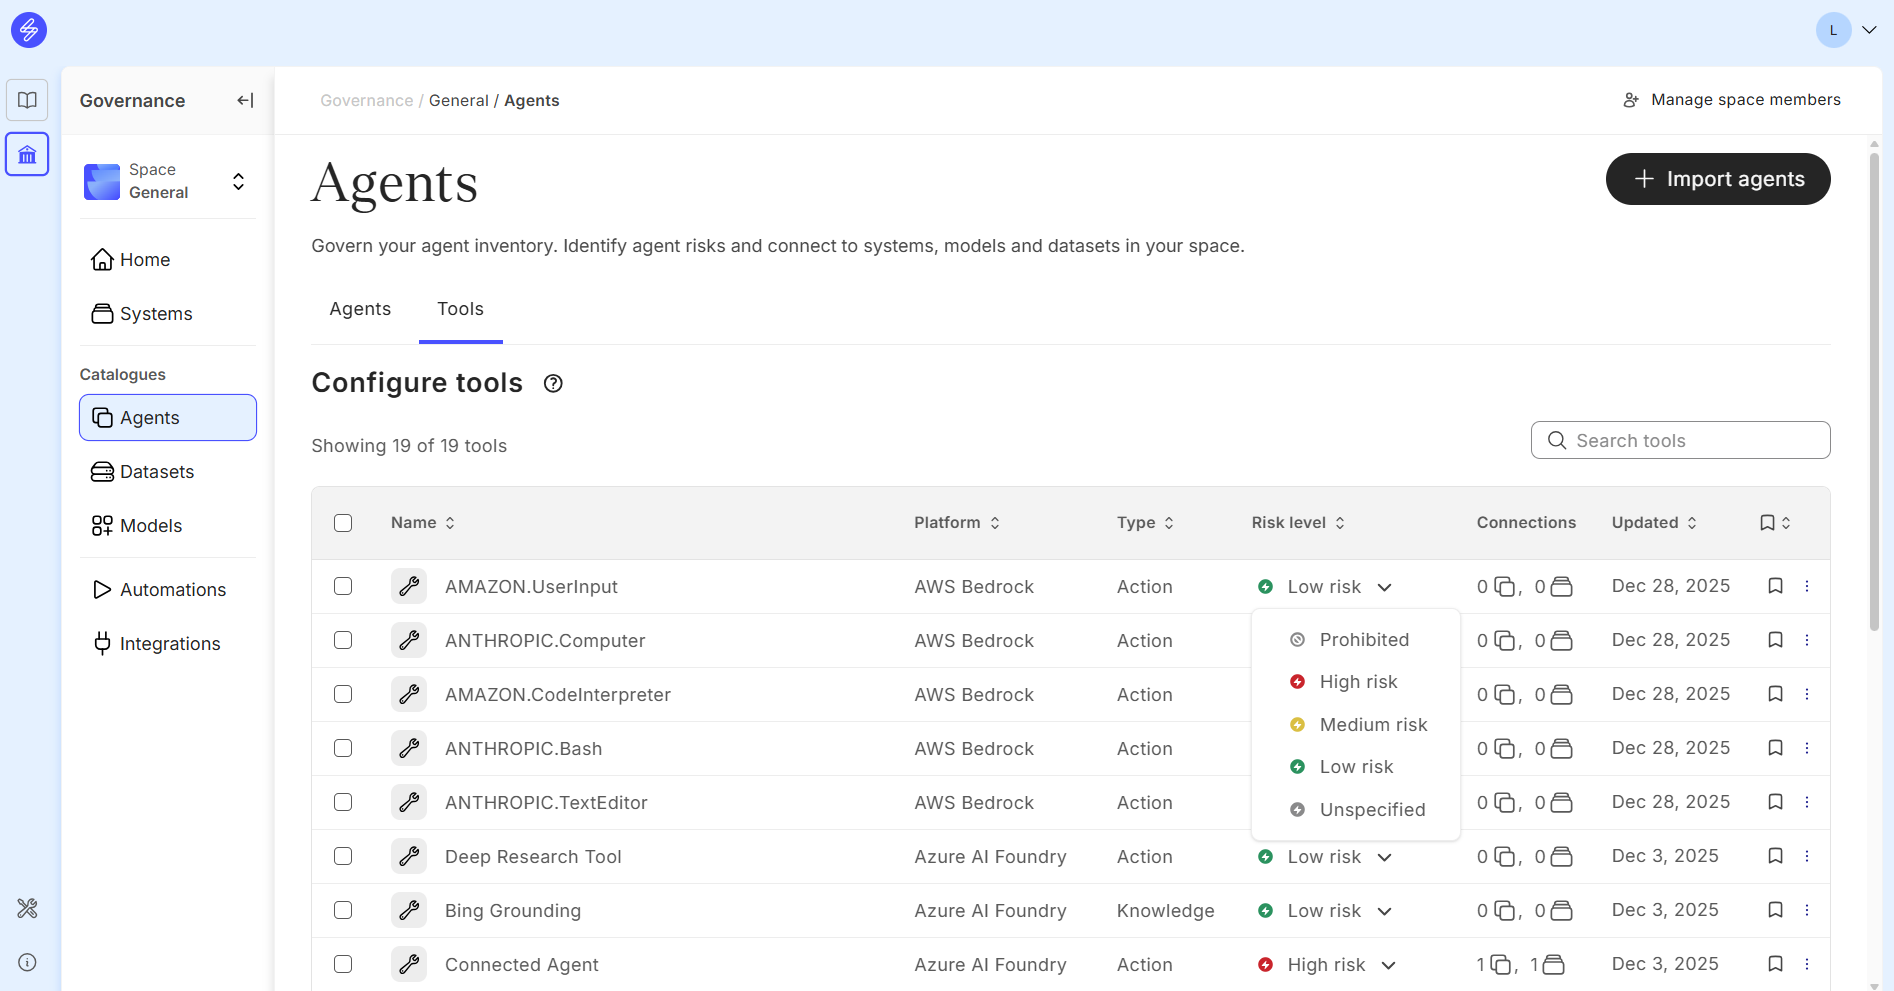Bookmark the AMAZON.UserInput tool
Screen dimensions: 1894x991
pyautogui.click(x=1775, y=586)
